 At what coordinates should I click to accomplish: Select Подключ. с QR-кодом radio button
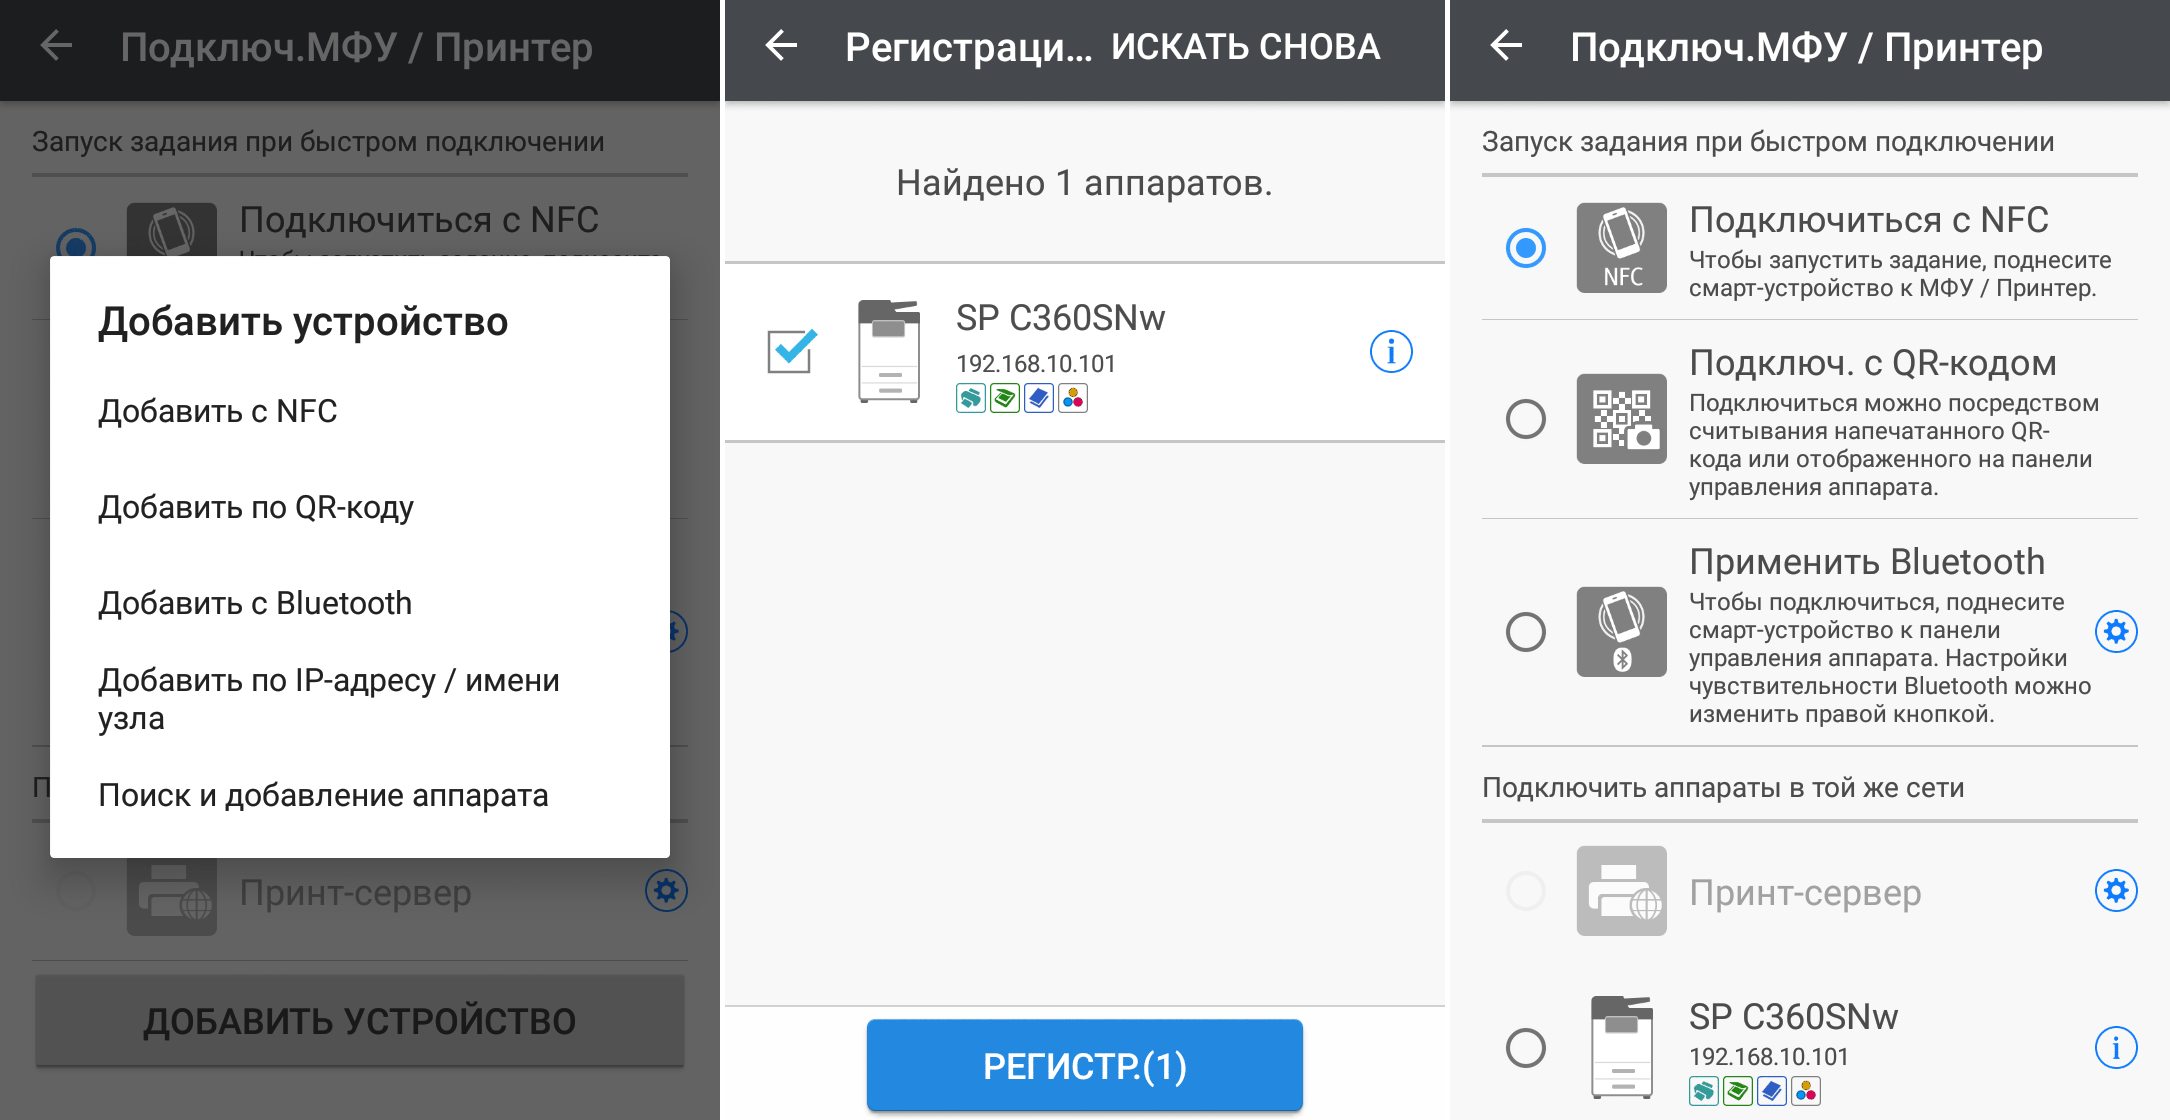1525,419
